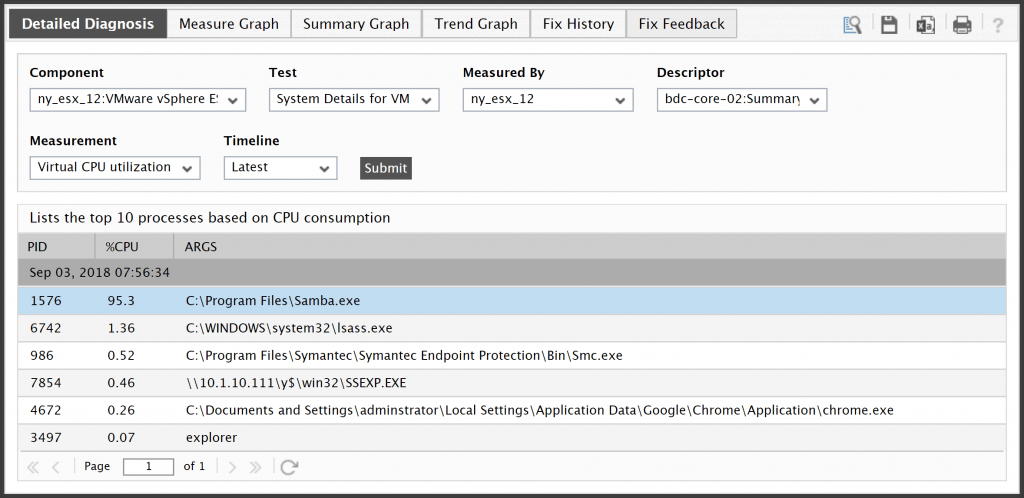This screenshot has height=498, width=1024.
Task: Click CPU value 0.52
Action: [121, 356]
